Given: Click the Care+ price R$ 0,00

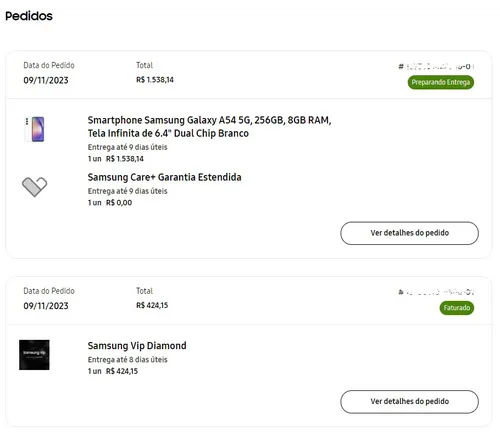Looking at the screenshot, I should pyautogui.click(x=119, y=203).
